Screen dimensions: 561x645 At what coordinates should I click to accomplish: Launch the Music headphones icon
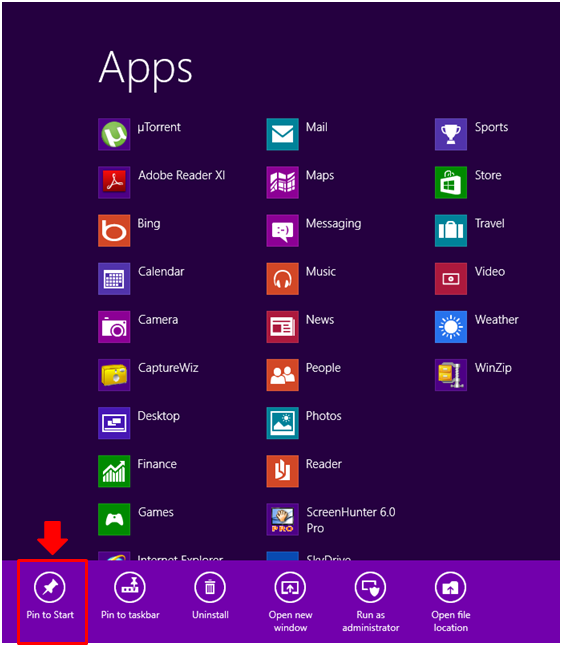click(x=283, y=278)
